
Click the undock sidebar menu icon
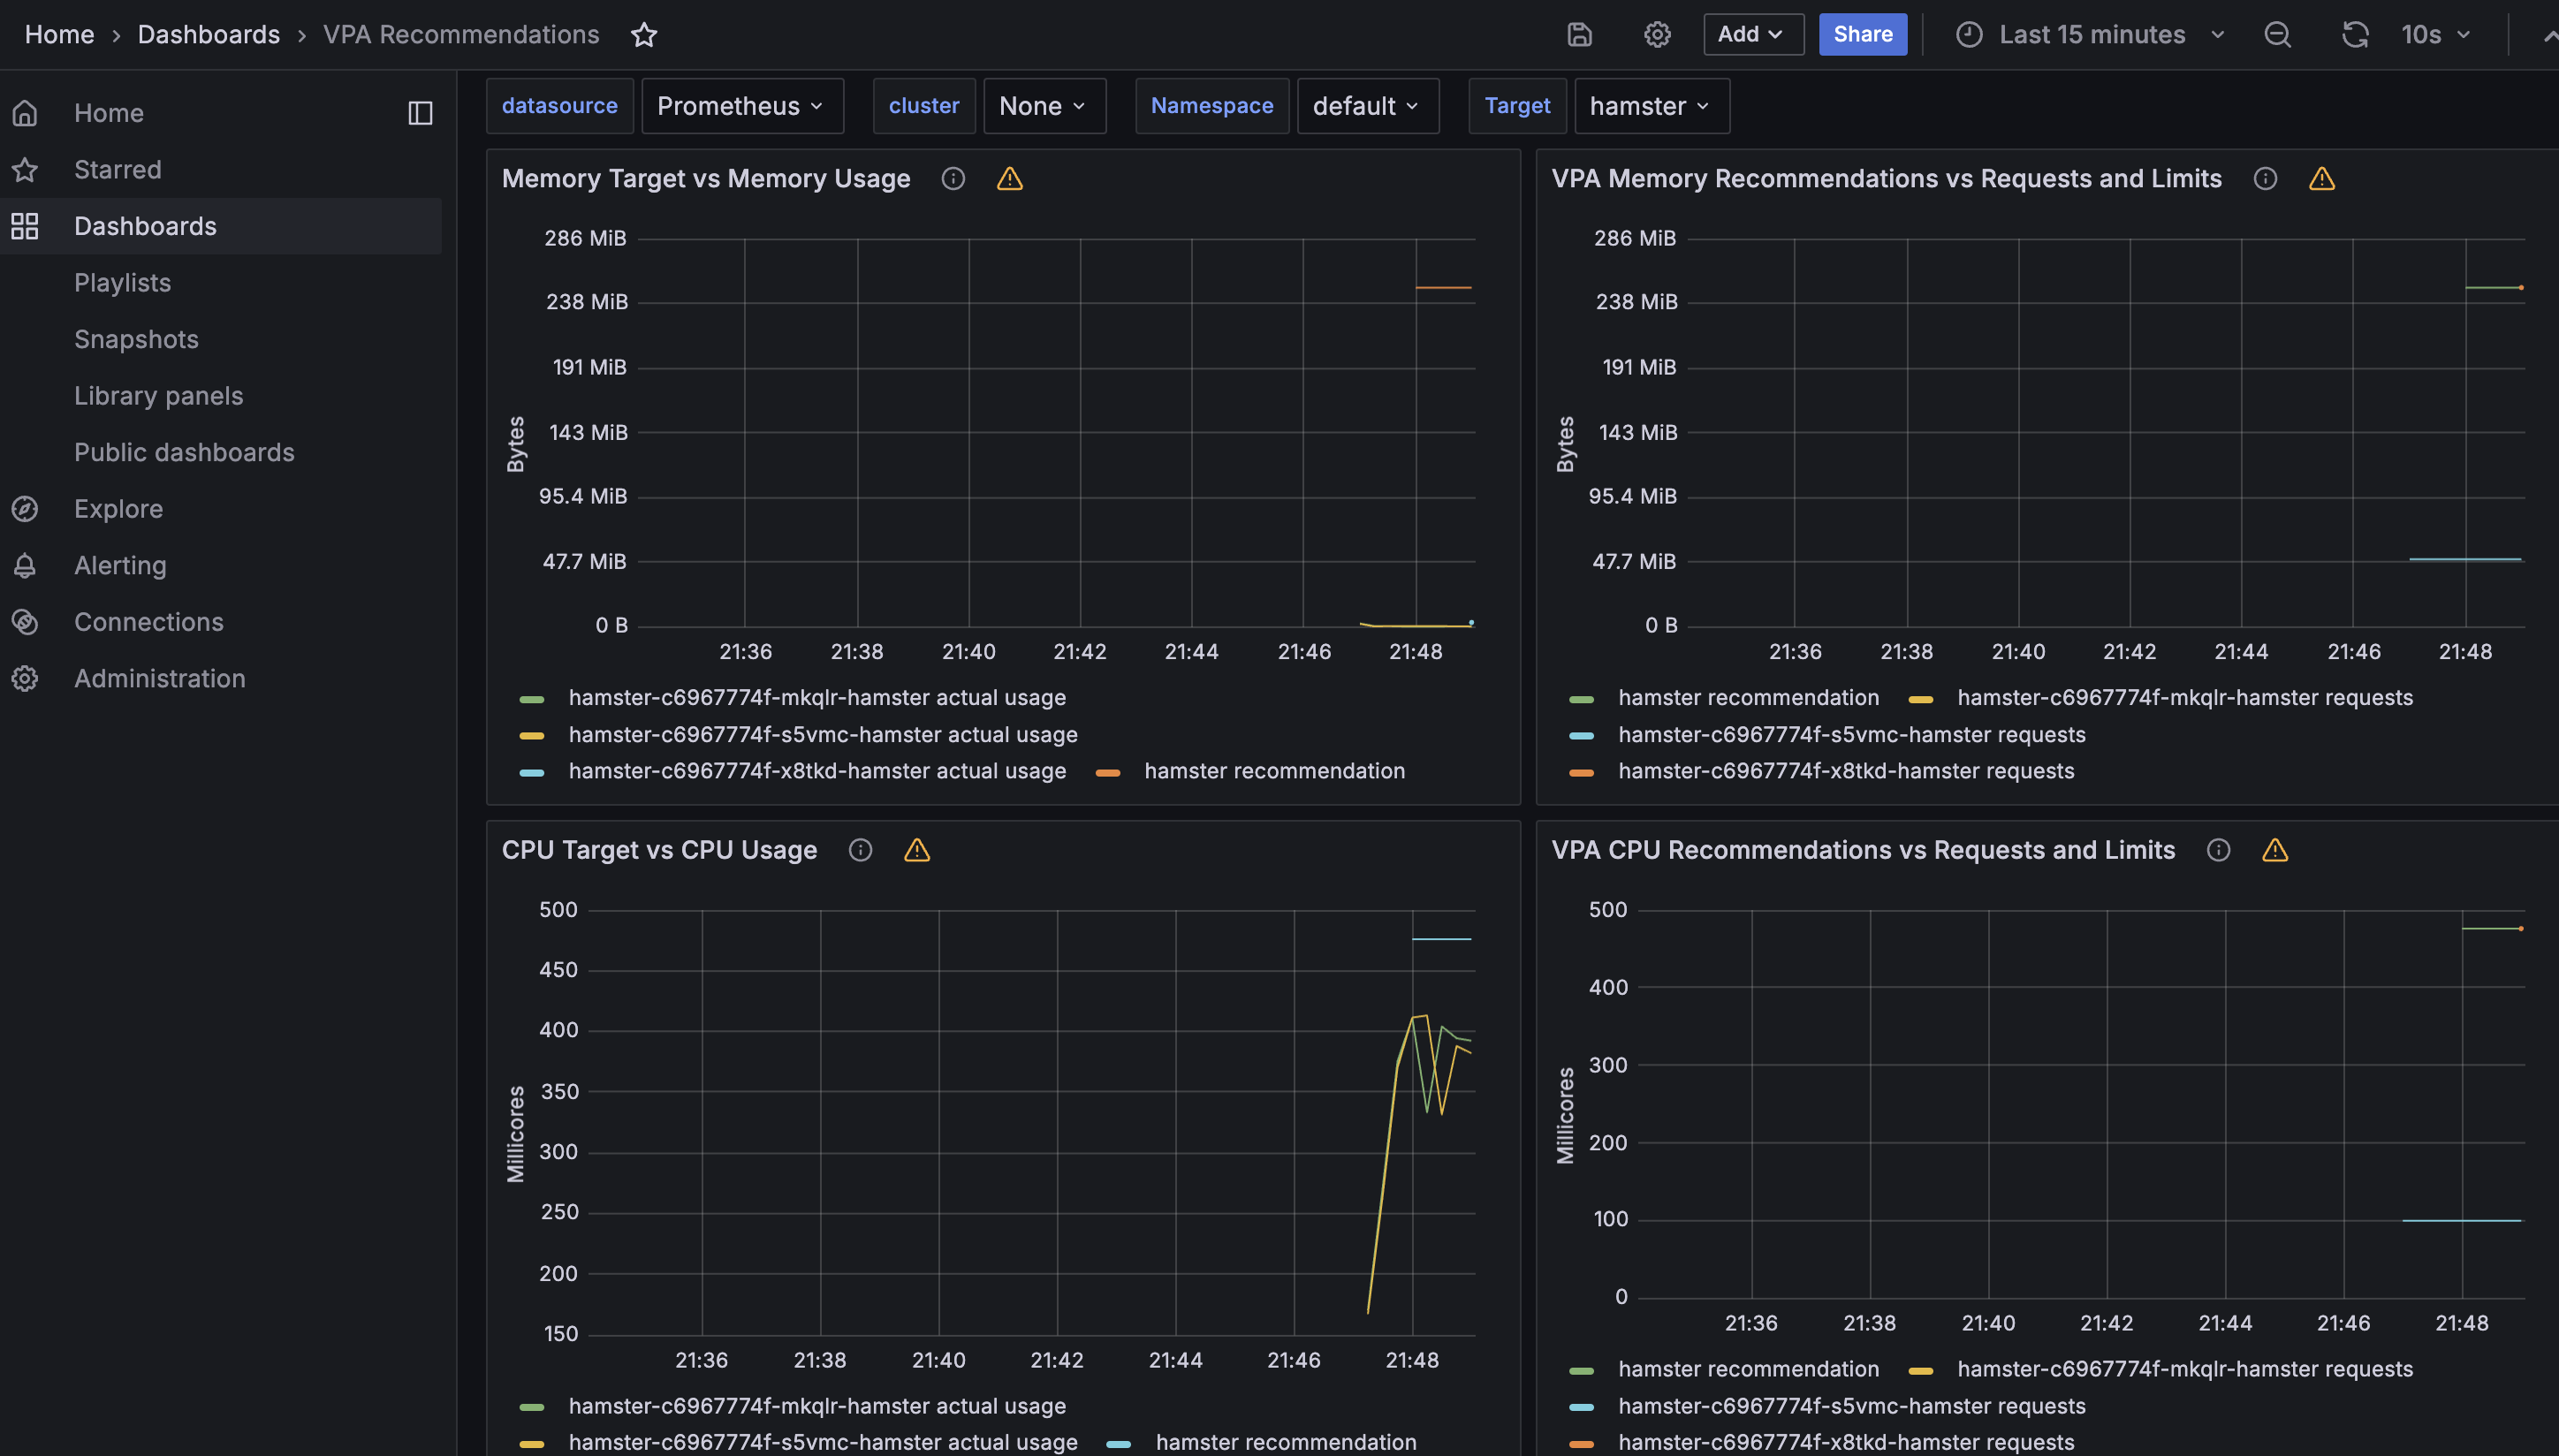(x=420, y=113)
